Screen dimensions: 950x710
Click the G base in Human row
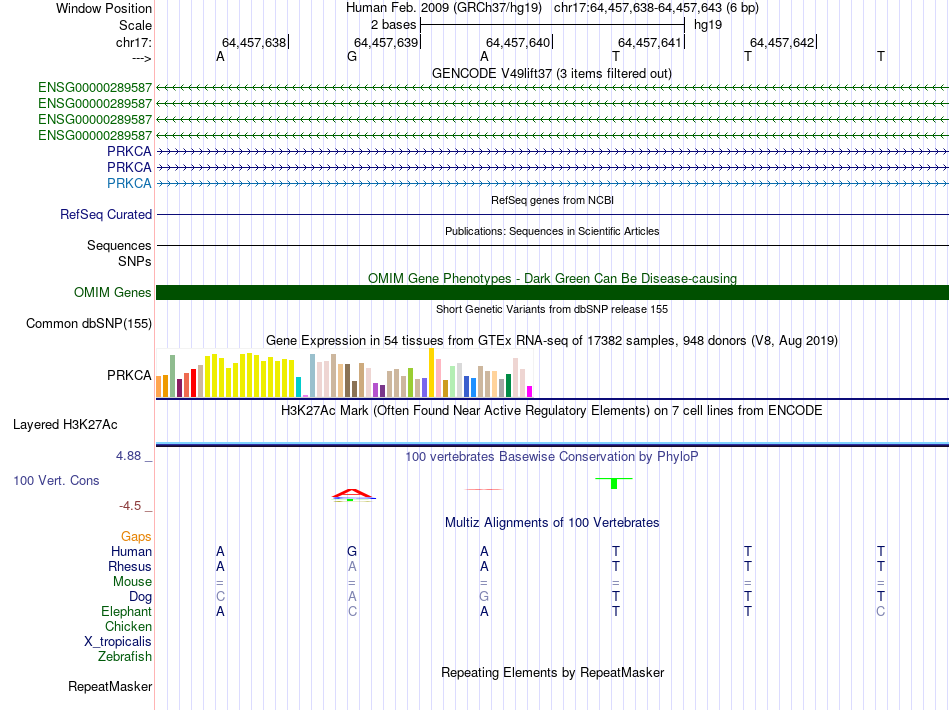tap(352, 551)
